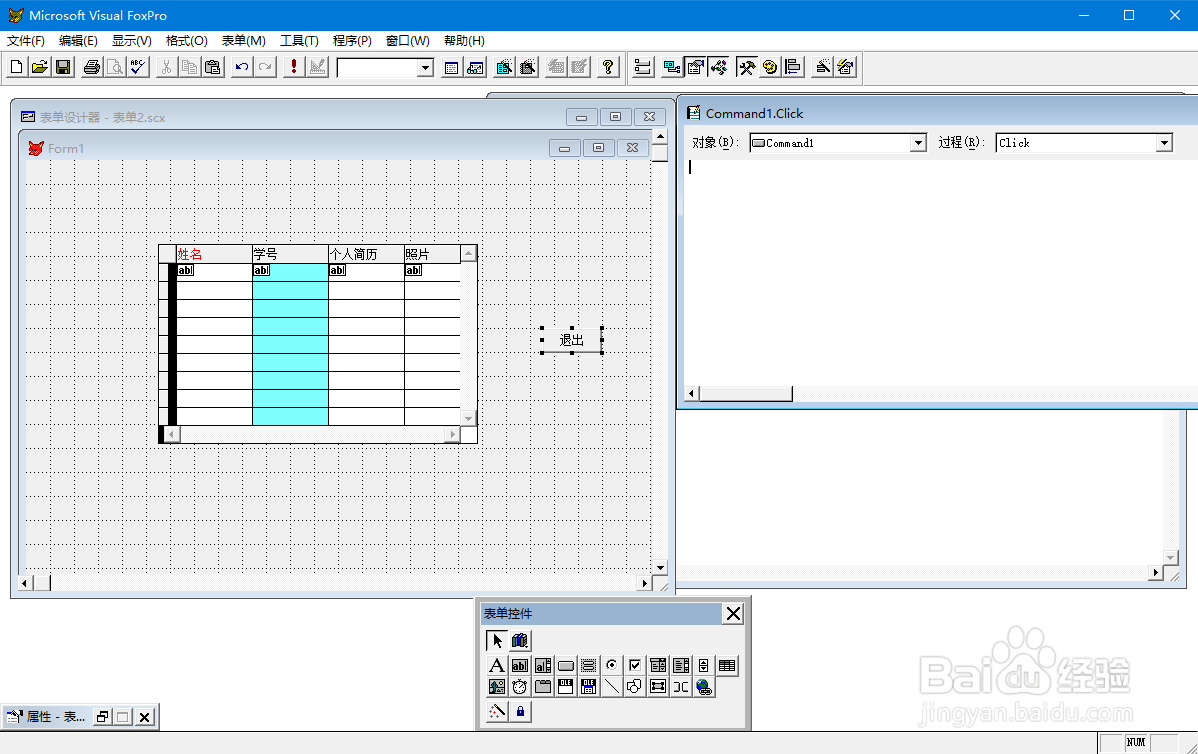Screen dimensions: 1198x754
Task: Open the 表单(M) menu
Action: coord(244,40)
